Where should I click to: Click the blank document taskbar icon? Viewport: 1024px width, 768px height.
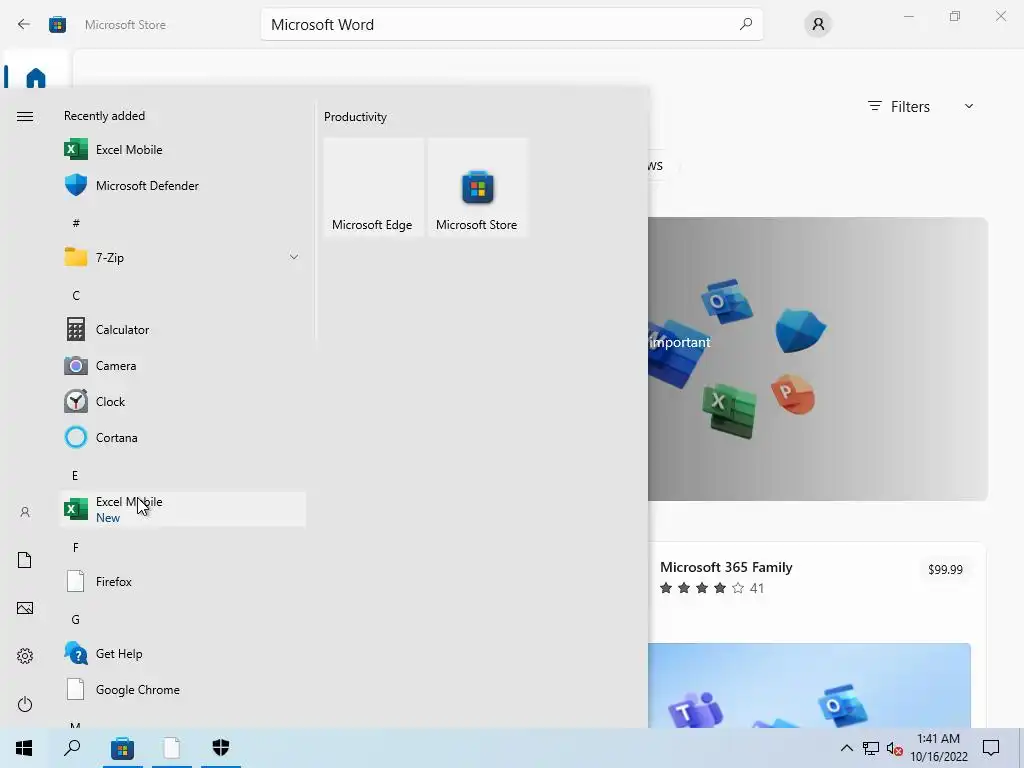[172, 748]
